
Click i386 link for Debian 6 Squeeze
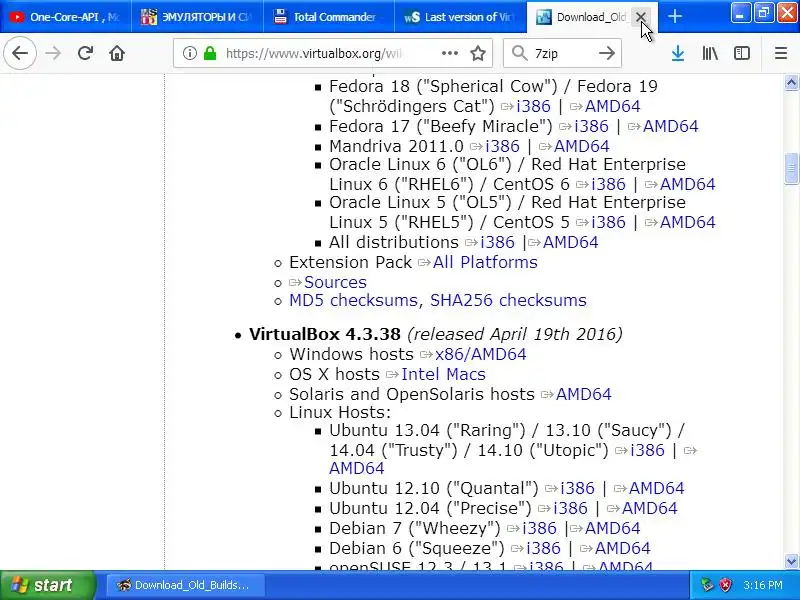543,548
